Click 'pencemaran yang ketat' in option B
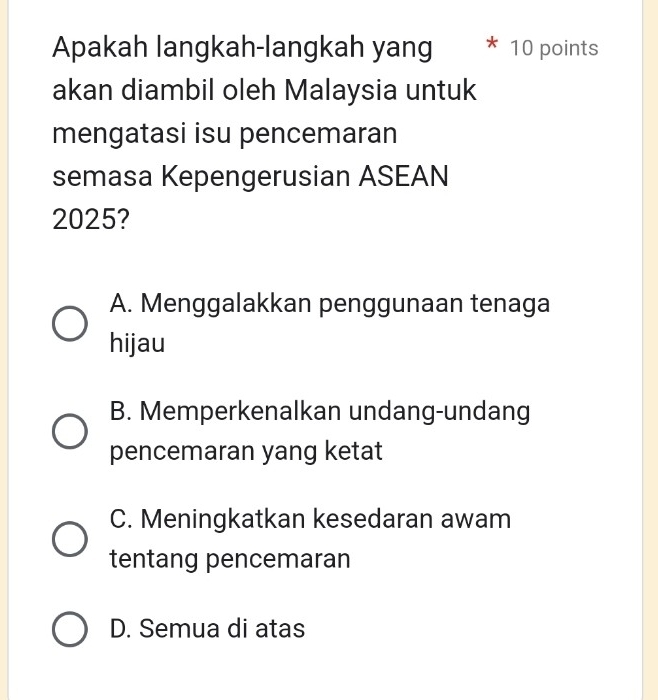 pyautogui.click(x=247, y=452)
